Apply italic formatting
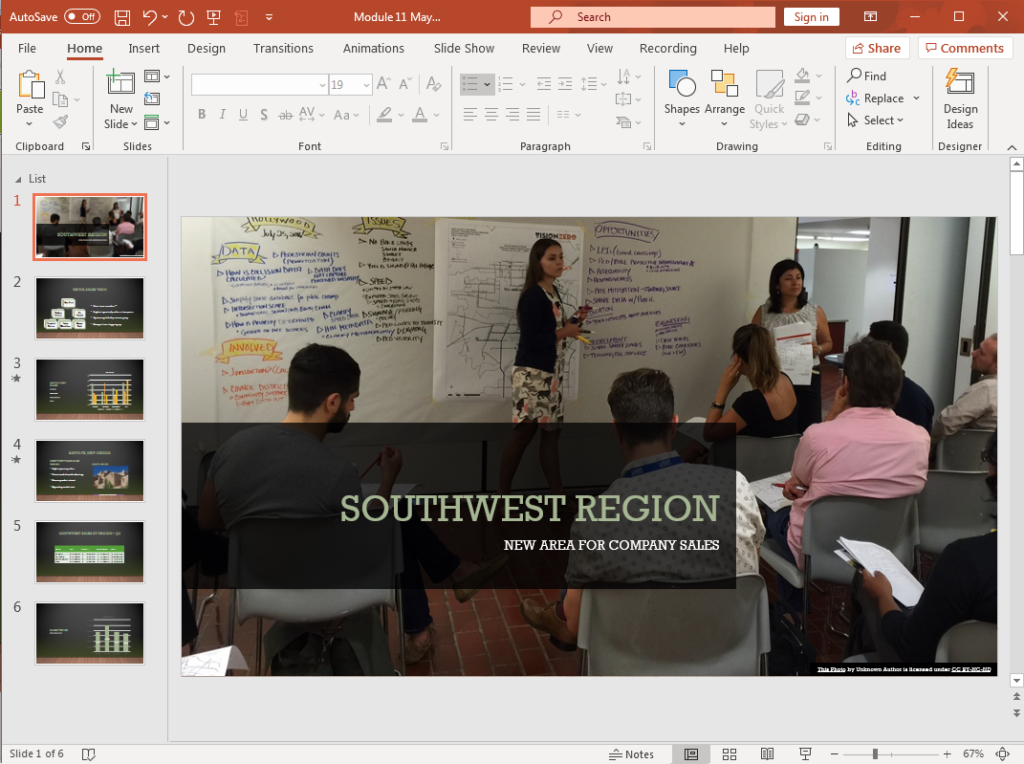The height and width of the screenshot is (764, 1024). 222,115
